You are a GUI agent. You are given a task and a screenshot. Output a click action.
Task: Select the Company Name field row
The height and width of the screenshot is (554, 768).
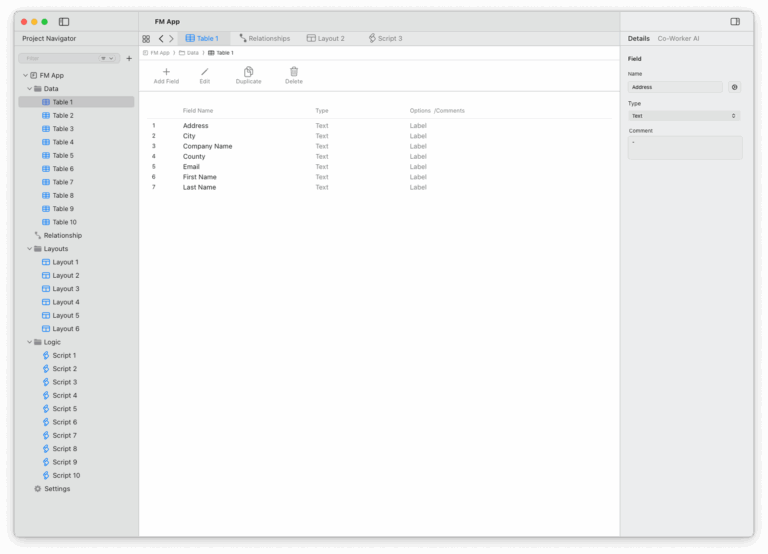pyautogui.click(x=207, y=146)
